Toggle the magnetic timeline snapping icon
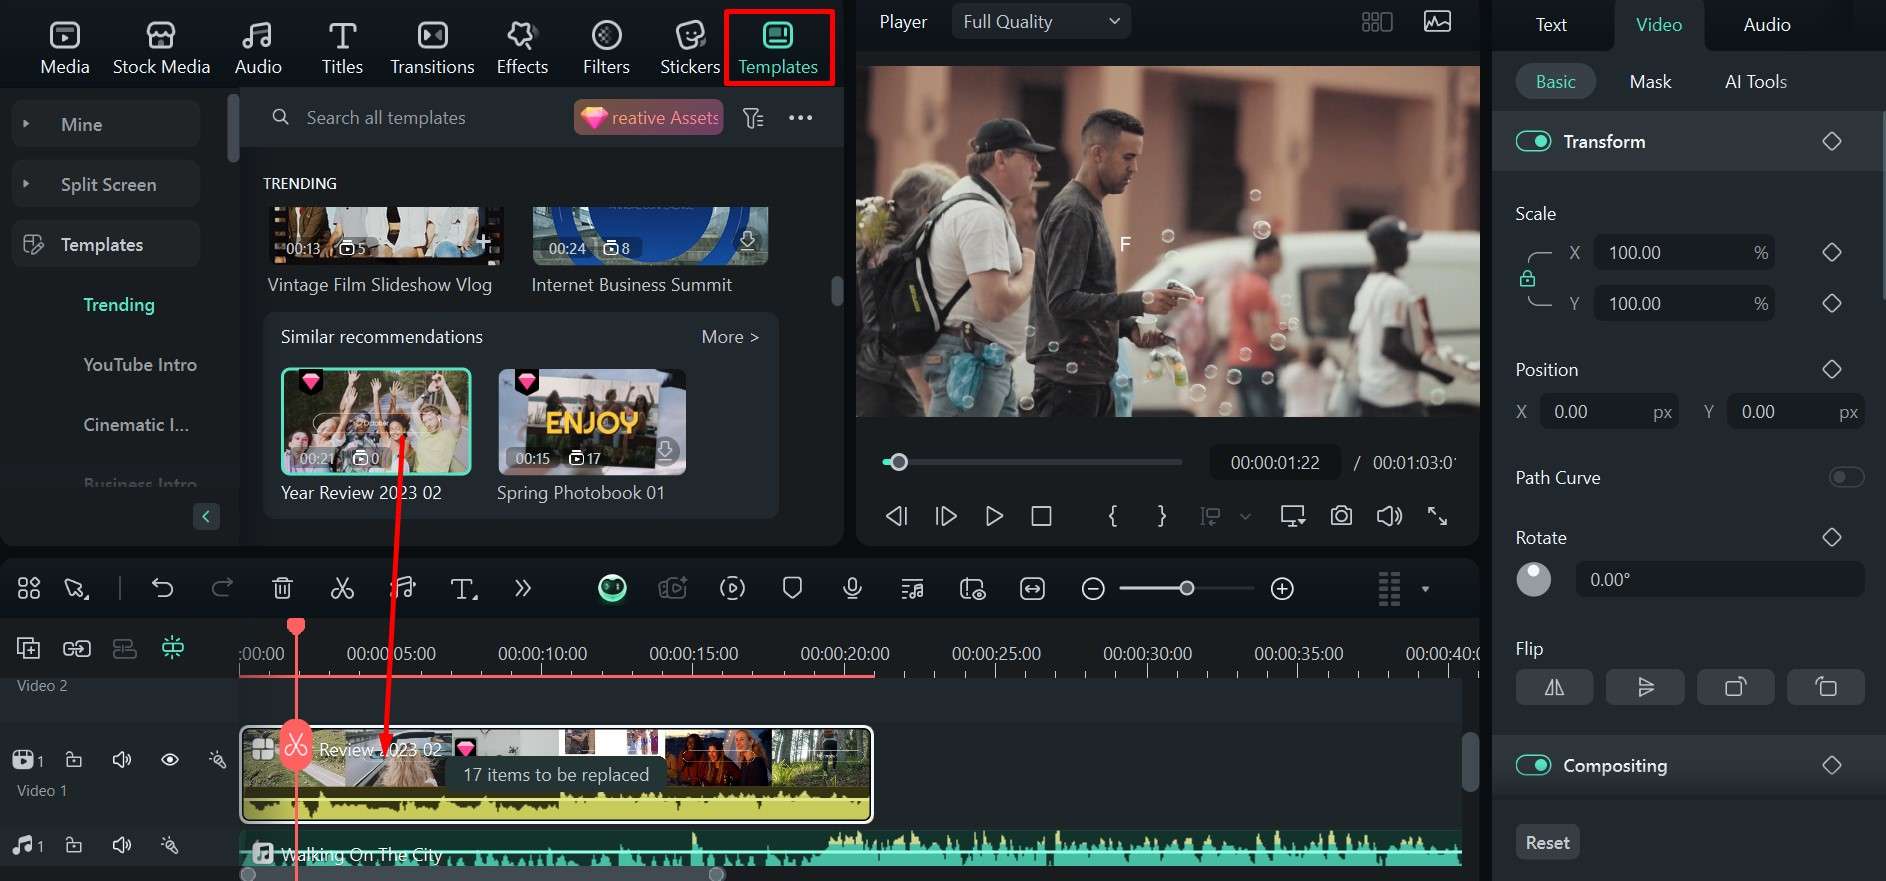Image resolution: width=1886 pixels, height=881 pixels. point(173,648)
